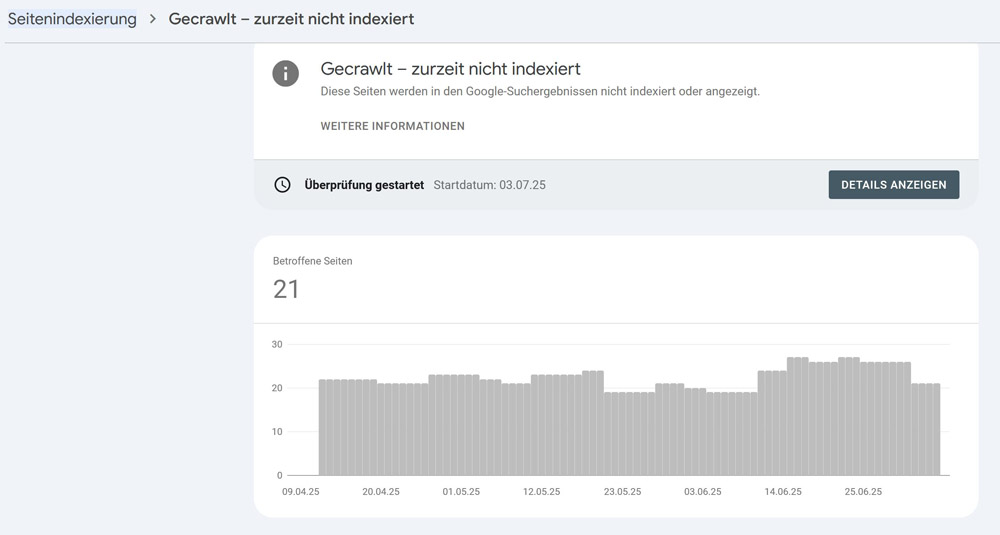Click the clock icon beside Überprüfung gestartet
The height and width of the screenshot is (535, 1000).
(283, 185)
